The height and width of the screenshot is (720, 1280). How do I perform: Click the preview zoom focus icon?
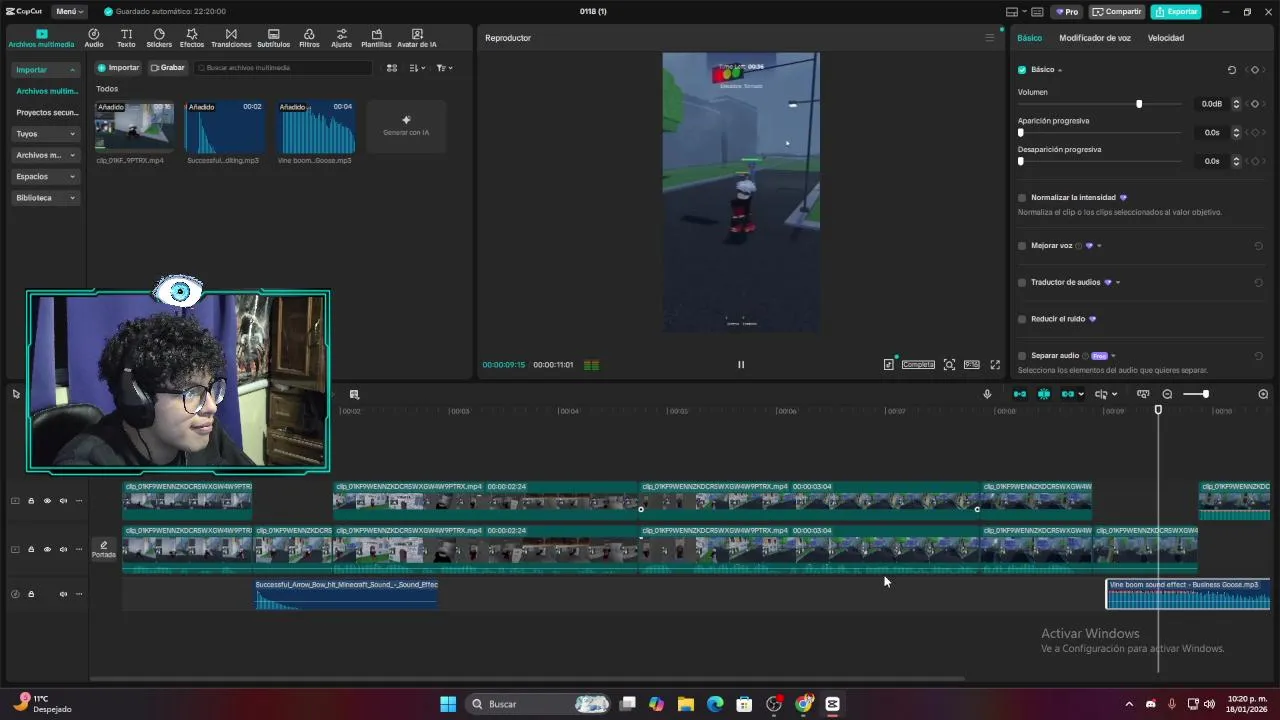(x=949, y=365)
